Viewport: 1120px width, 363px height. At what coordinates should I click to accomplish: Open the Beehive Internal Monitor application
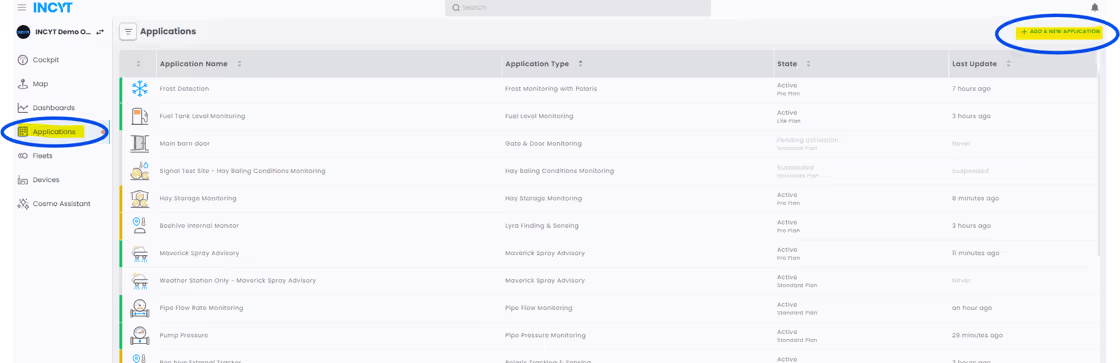click(199, 226)
